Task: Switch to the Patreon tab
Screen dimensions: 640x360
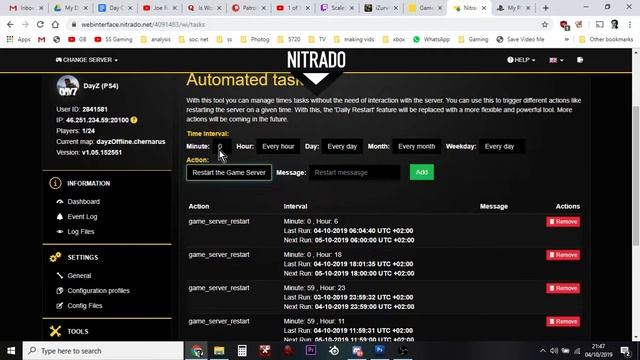Action: coord(249,8)
